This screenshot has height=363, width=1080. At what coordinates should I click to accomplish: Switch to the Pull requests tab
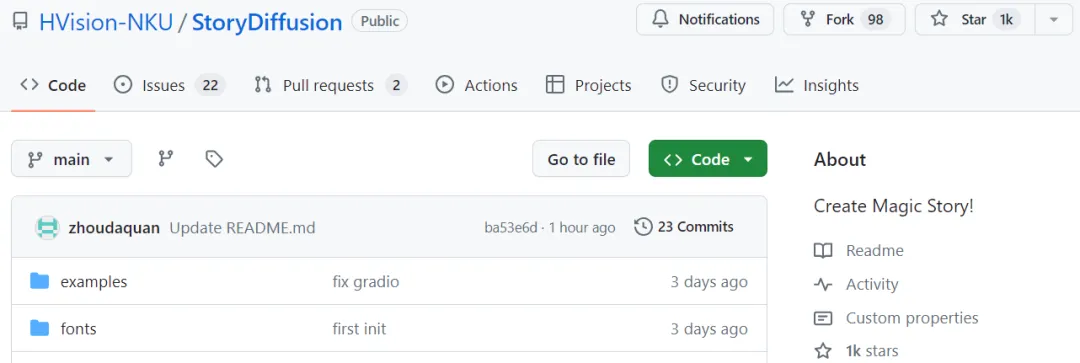331,85
